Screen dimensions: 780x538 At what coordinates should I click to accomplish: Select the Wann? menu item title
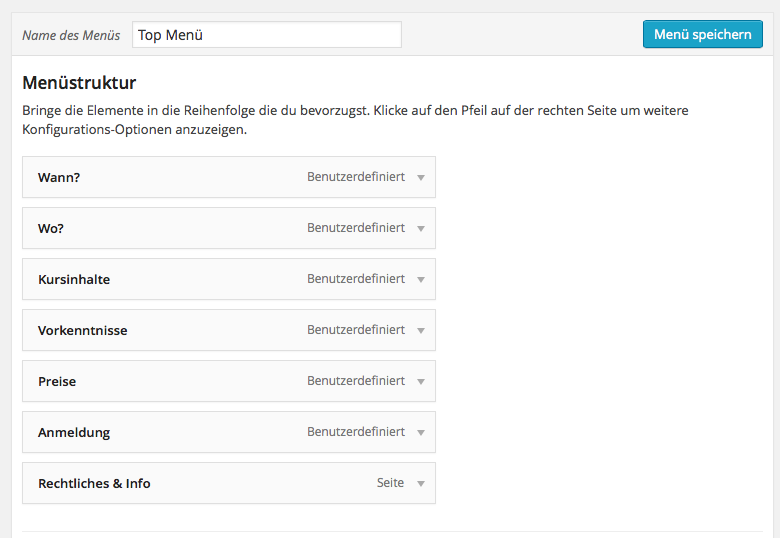59,177
